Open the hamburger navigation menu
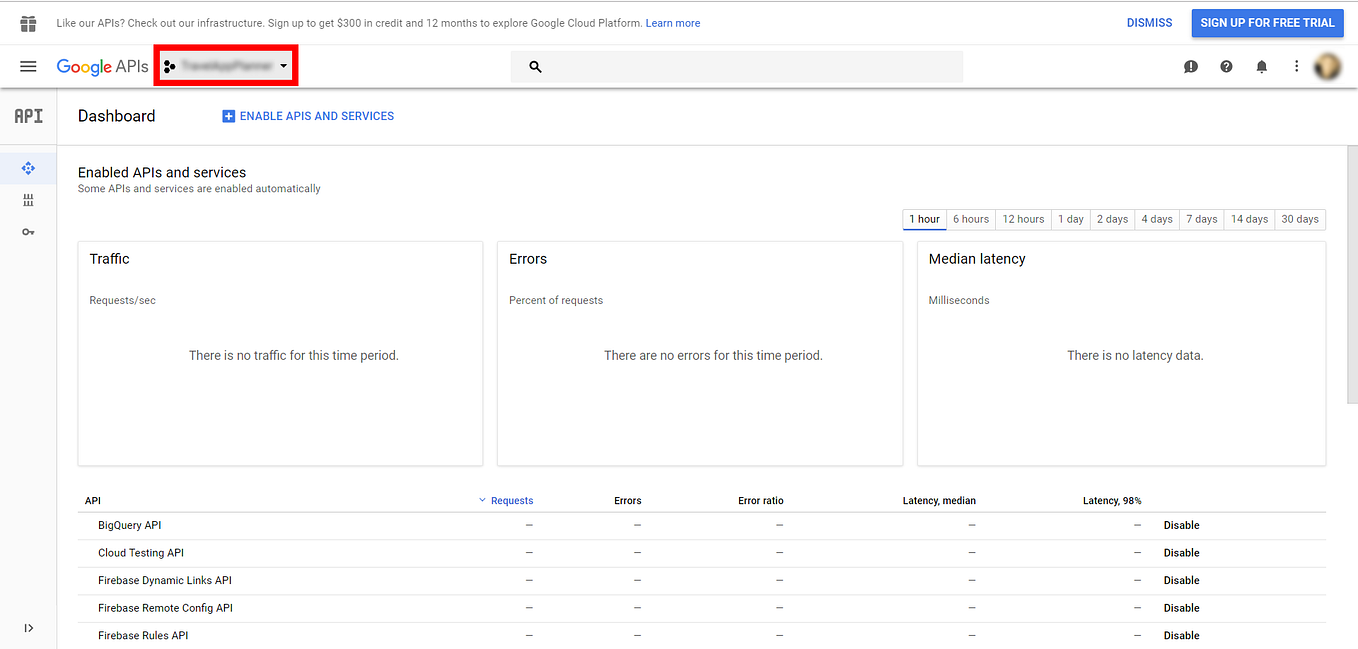This screenshot has width=1358, height=649. (28, 66)
